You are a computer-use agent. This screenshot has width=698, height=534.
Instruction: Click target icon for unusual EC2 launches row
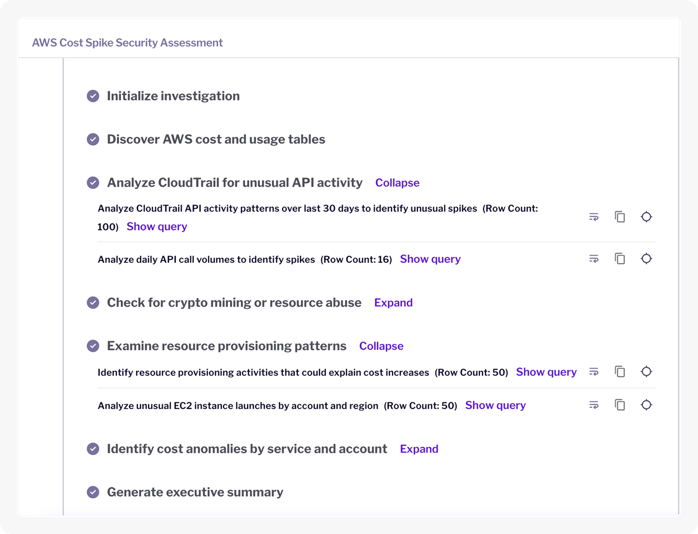(x=646, y=405)
